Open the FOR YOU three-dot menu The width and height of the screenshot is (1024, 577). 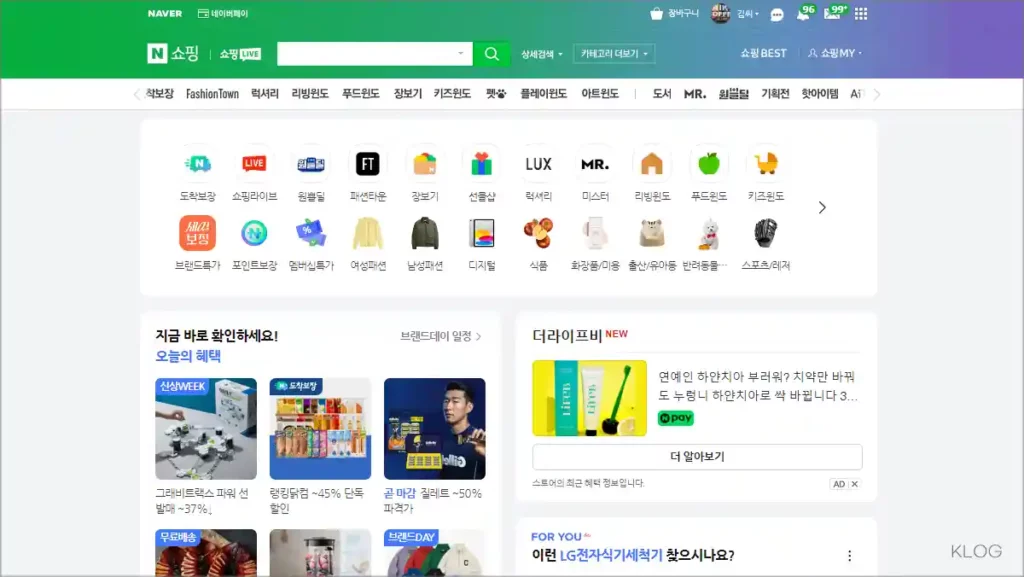coord(849,555)
